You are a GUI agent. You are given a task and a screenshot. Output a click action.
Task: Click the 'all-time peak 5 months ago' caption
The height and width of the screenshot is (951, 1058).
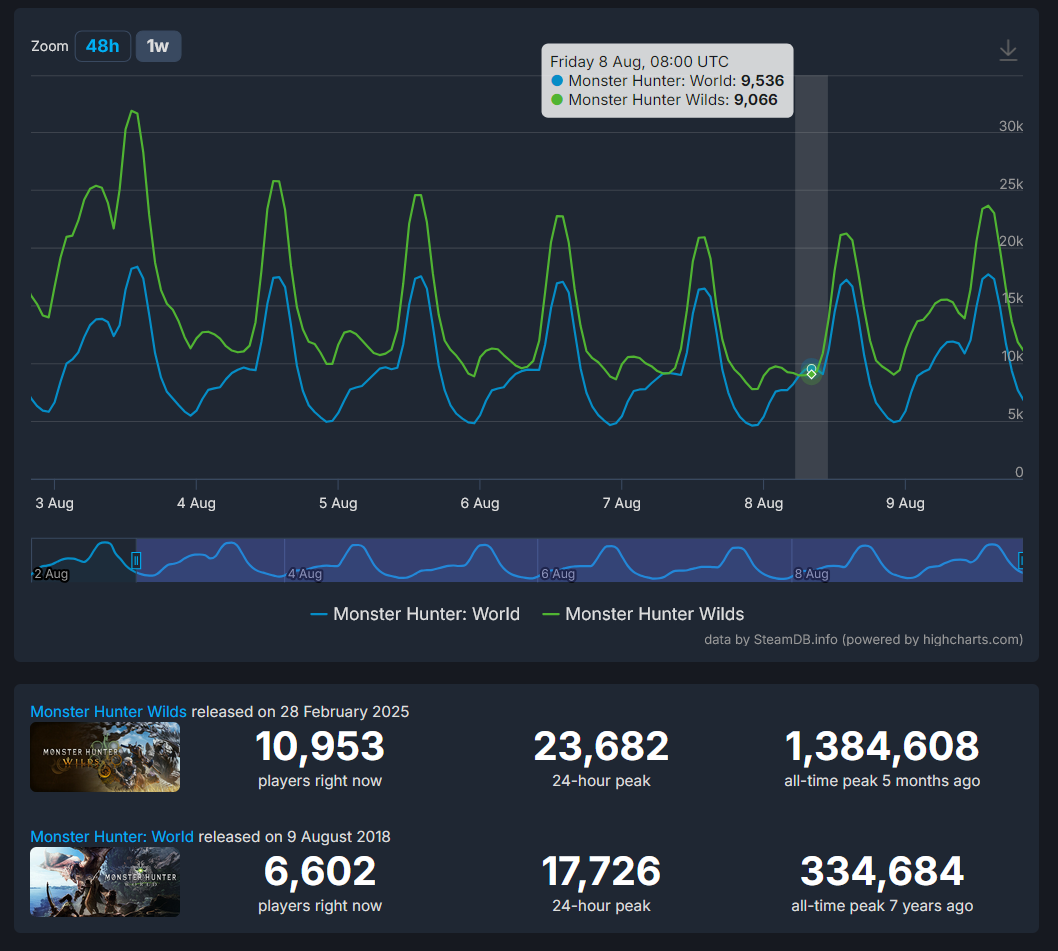pos(882,781)
